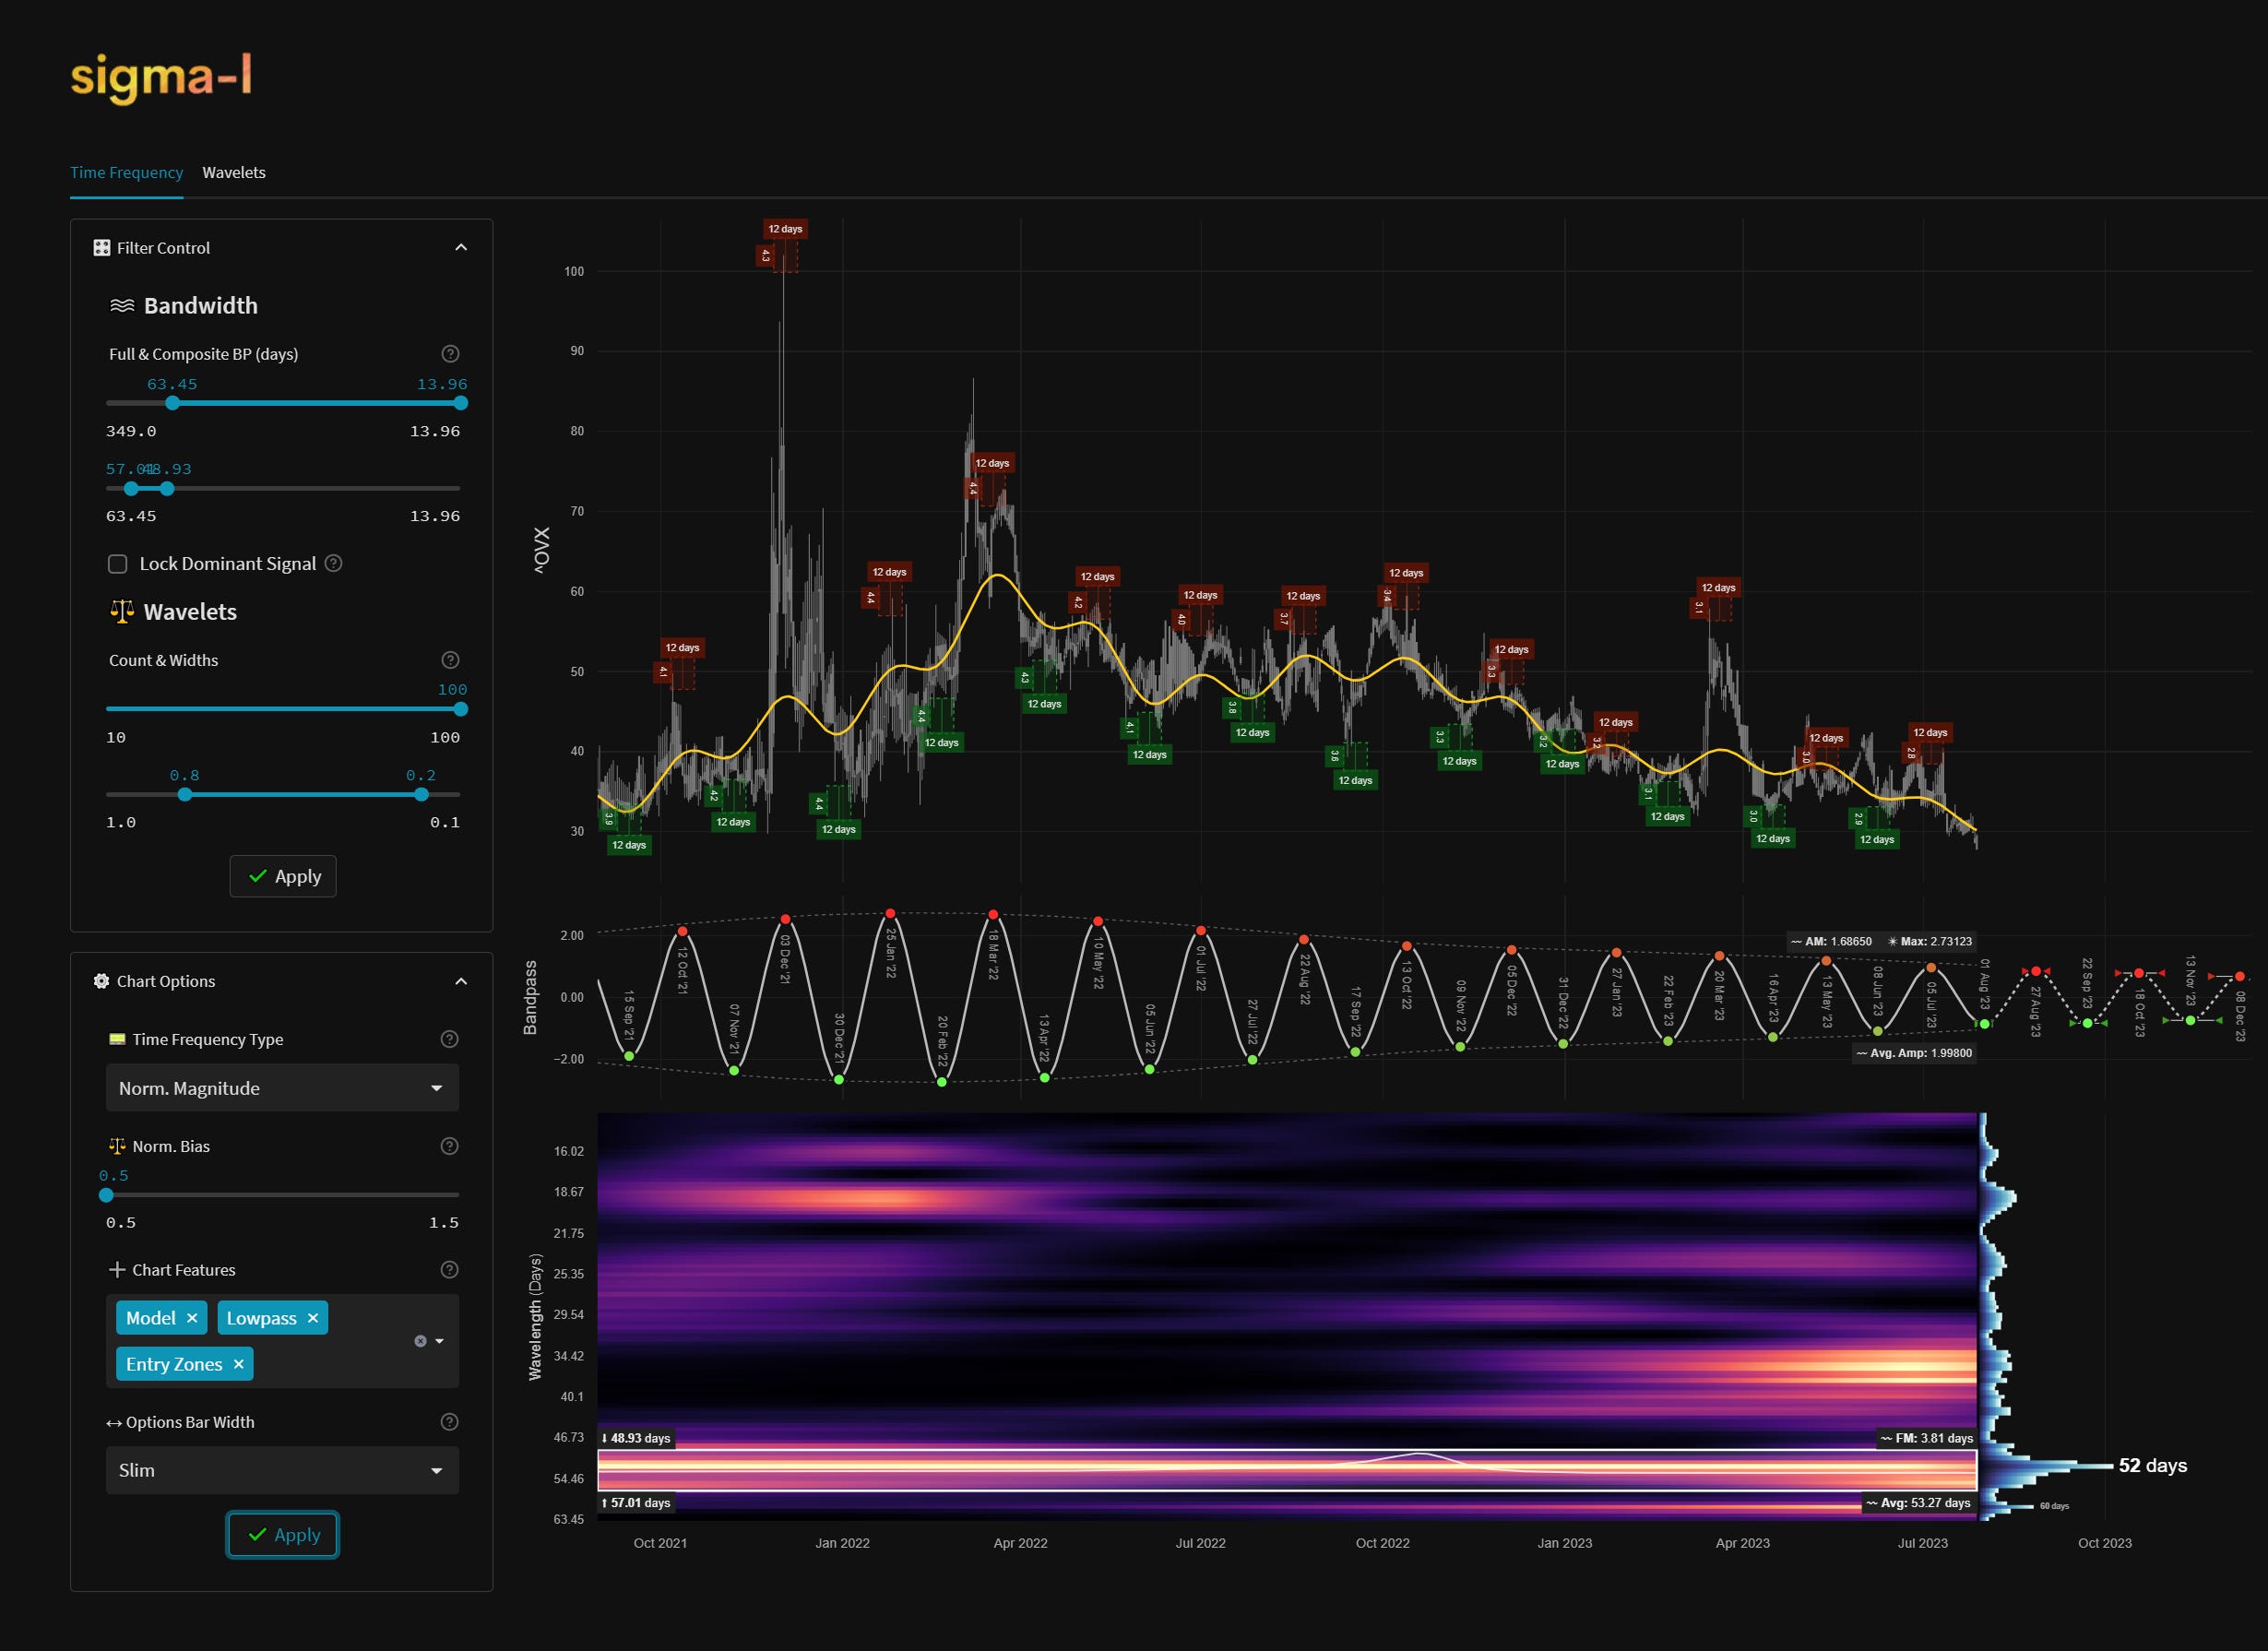Click help icon next to Lock Dominant Signal
This screenshot has height=1651, width=2268.
click(x=334, y=563)
